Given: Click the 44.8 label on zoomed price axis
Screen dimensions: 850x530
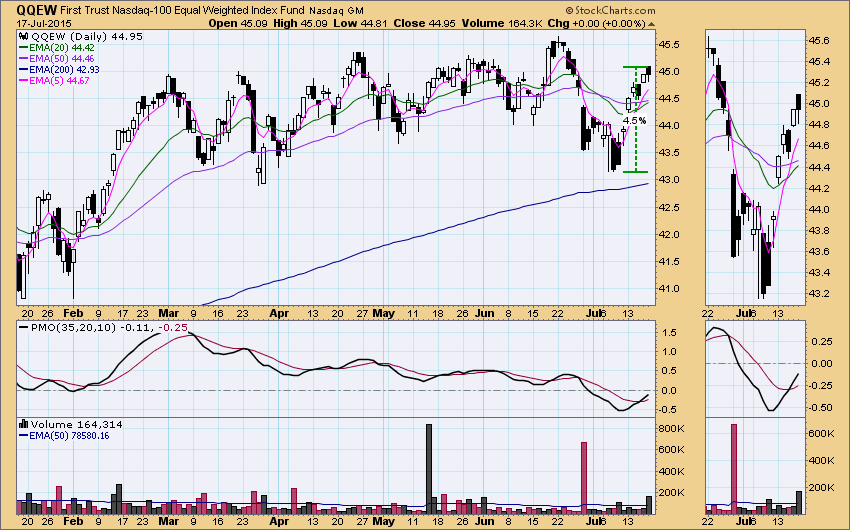Looking at the screenshot, I should pos(819,125).
